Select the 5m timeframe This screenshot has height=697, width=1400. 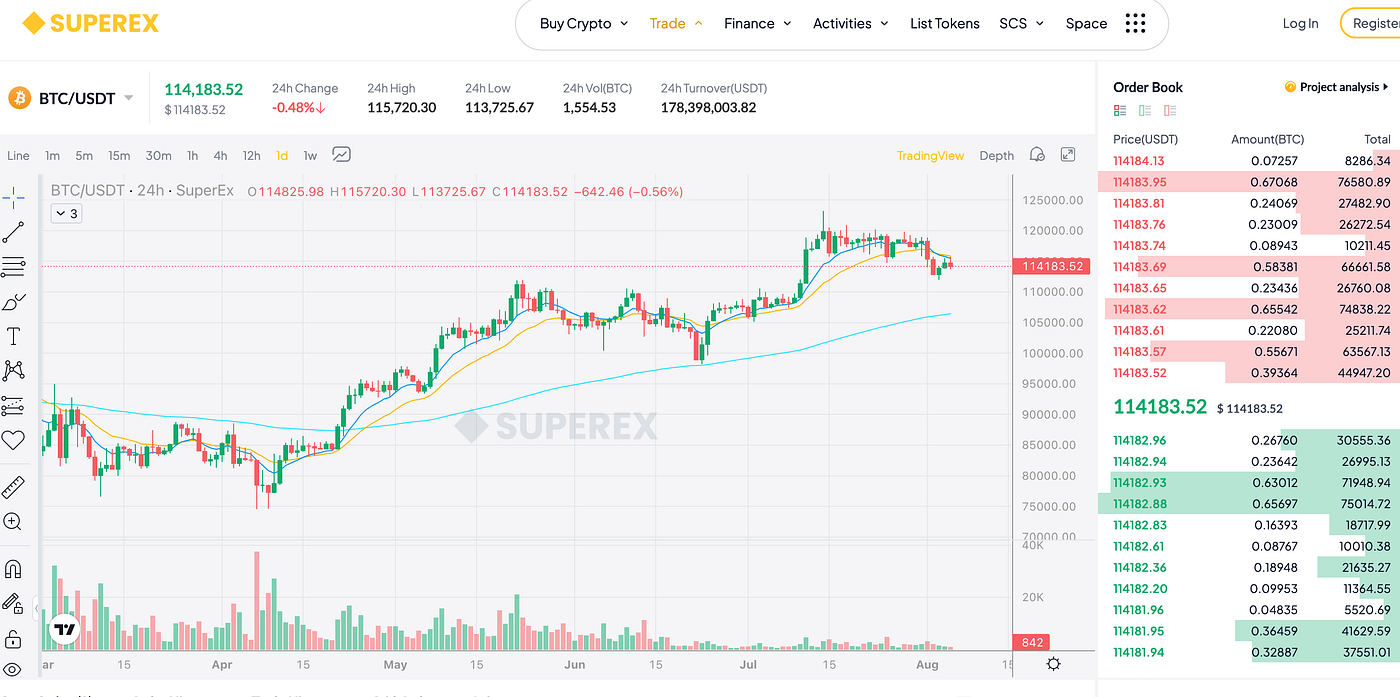coord(84,155)
